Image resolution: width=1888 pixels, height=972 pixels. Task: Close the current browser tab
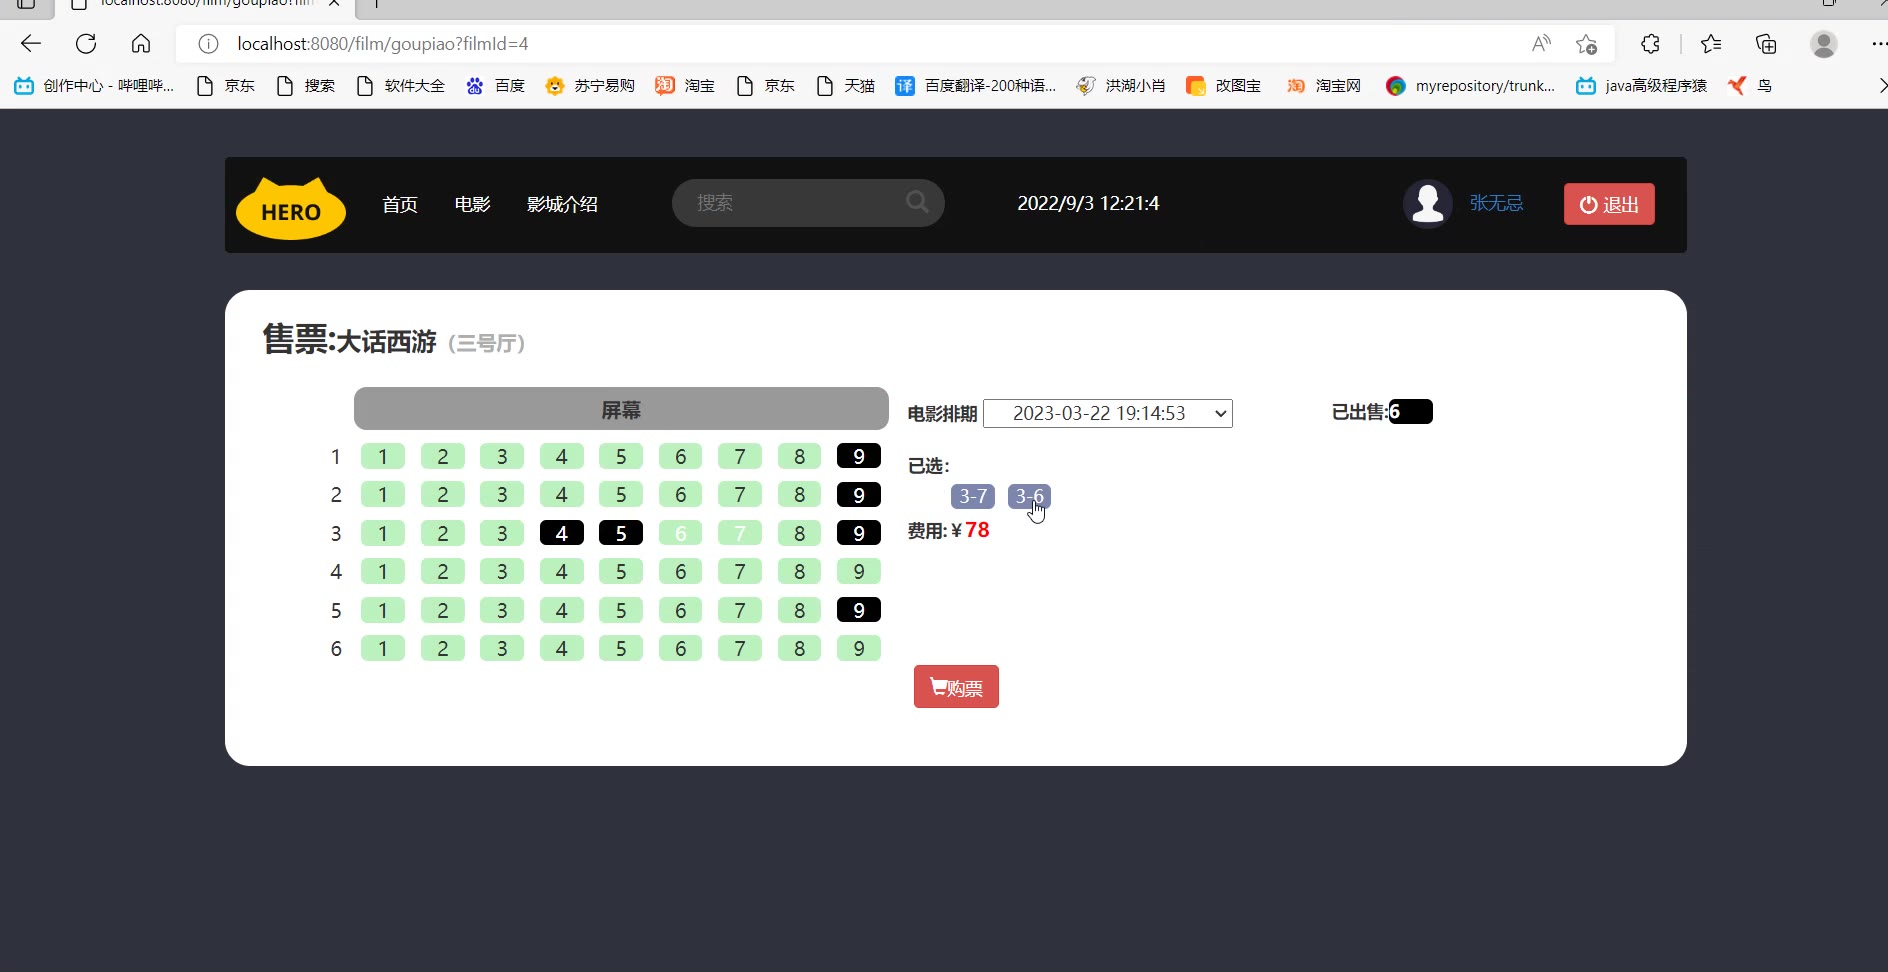(334, 4)
